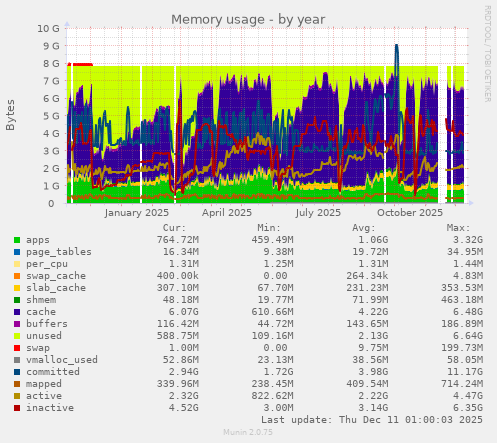Viewport: 497px width, 443px height.
Task: Click the '1 G' axis label
Action: (51, 186)
